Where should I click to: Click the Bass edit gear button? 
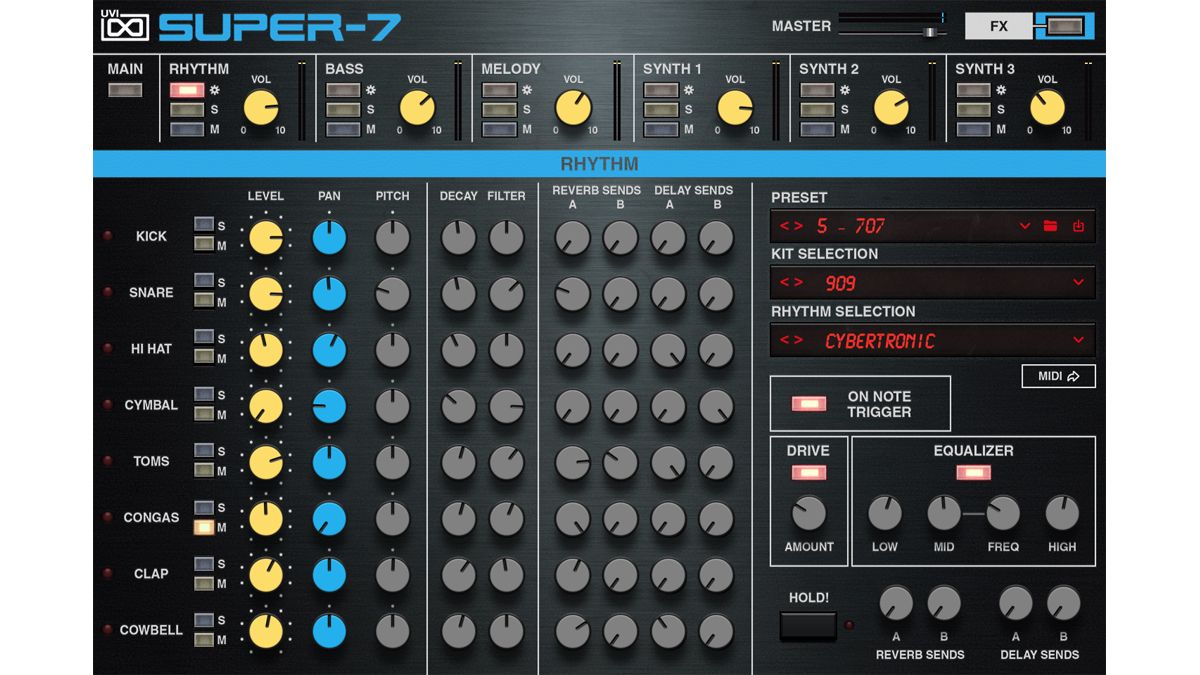click(x=371, y=90)
